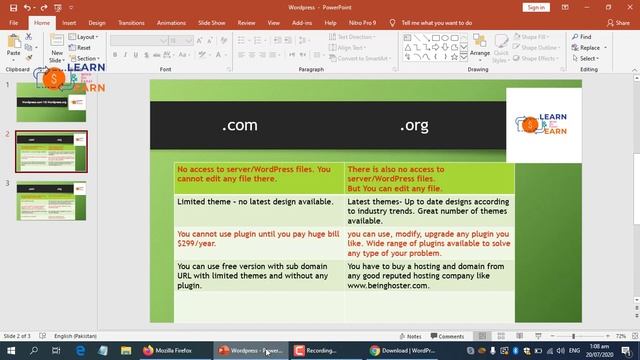
Task: Click the .org heading on the slide
Action: [414, 125]
